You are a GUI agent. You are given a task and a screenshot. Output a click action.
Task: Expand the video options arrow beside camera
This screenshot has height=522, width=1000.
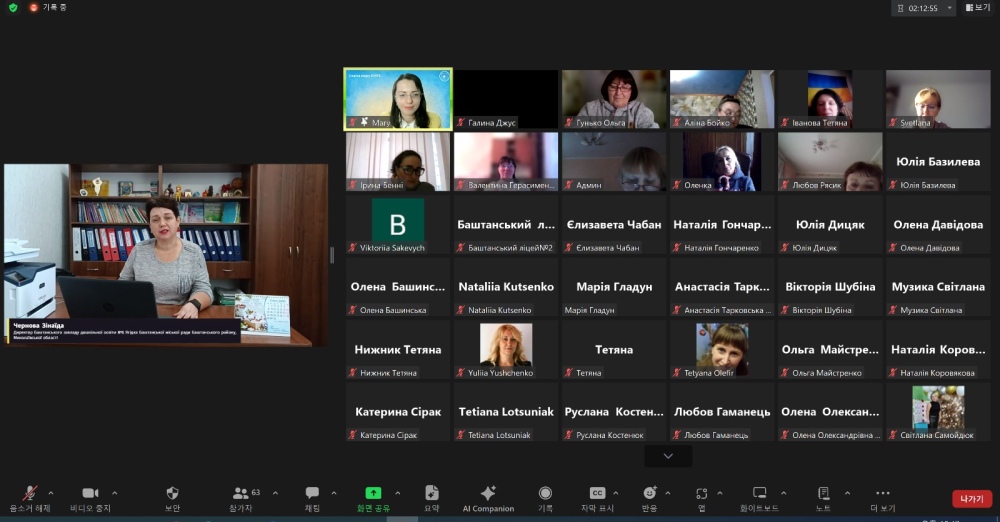click(114, 493)
